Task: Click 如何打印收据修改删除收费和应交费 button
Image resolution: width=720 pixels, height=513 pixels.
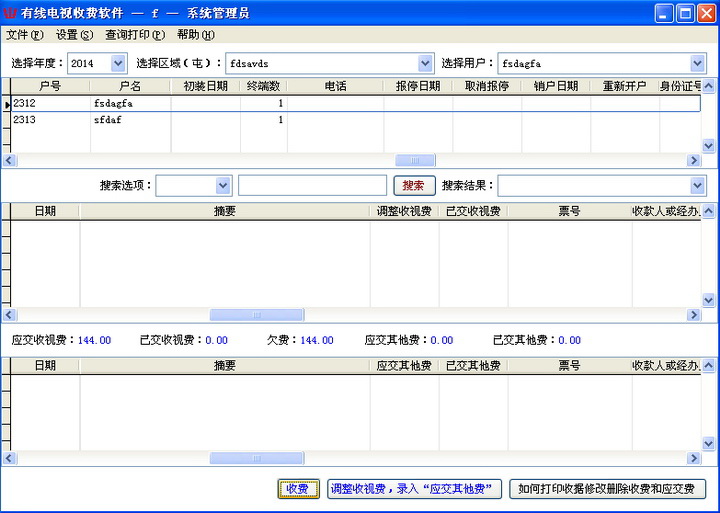Action: click(608, 489)
